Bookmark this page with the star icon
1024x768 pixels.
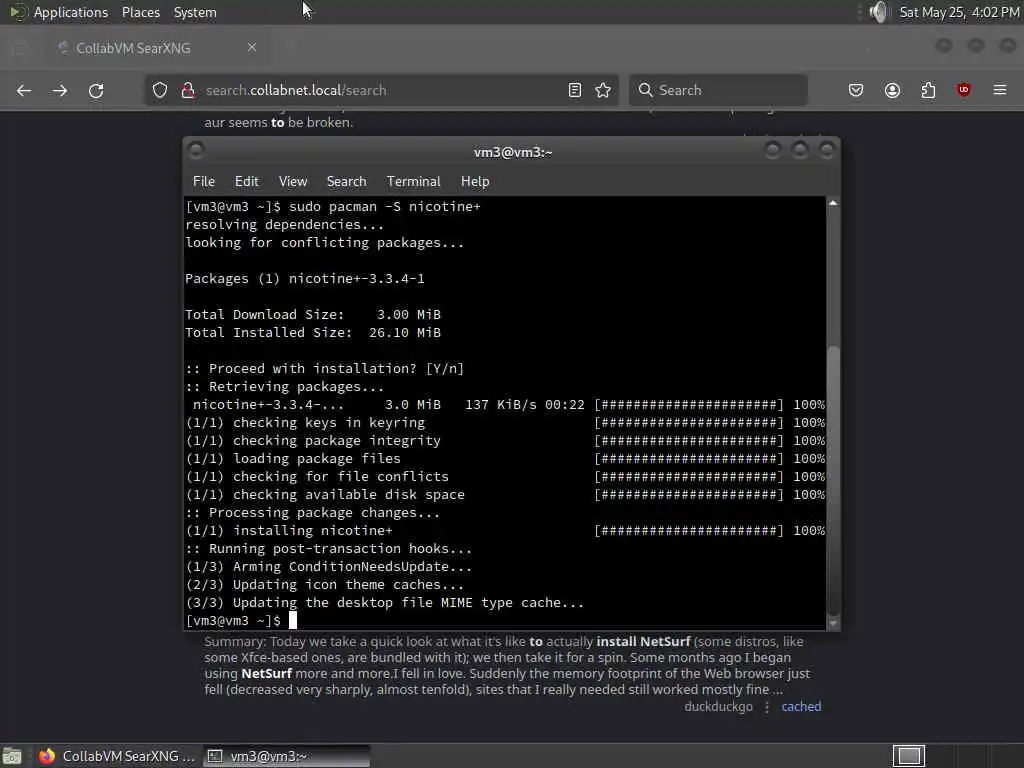click(603, 90)
